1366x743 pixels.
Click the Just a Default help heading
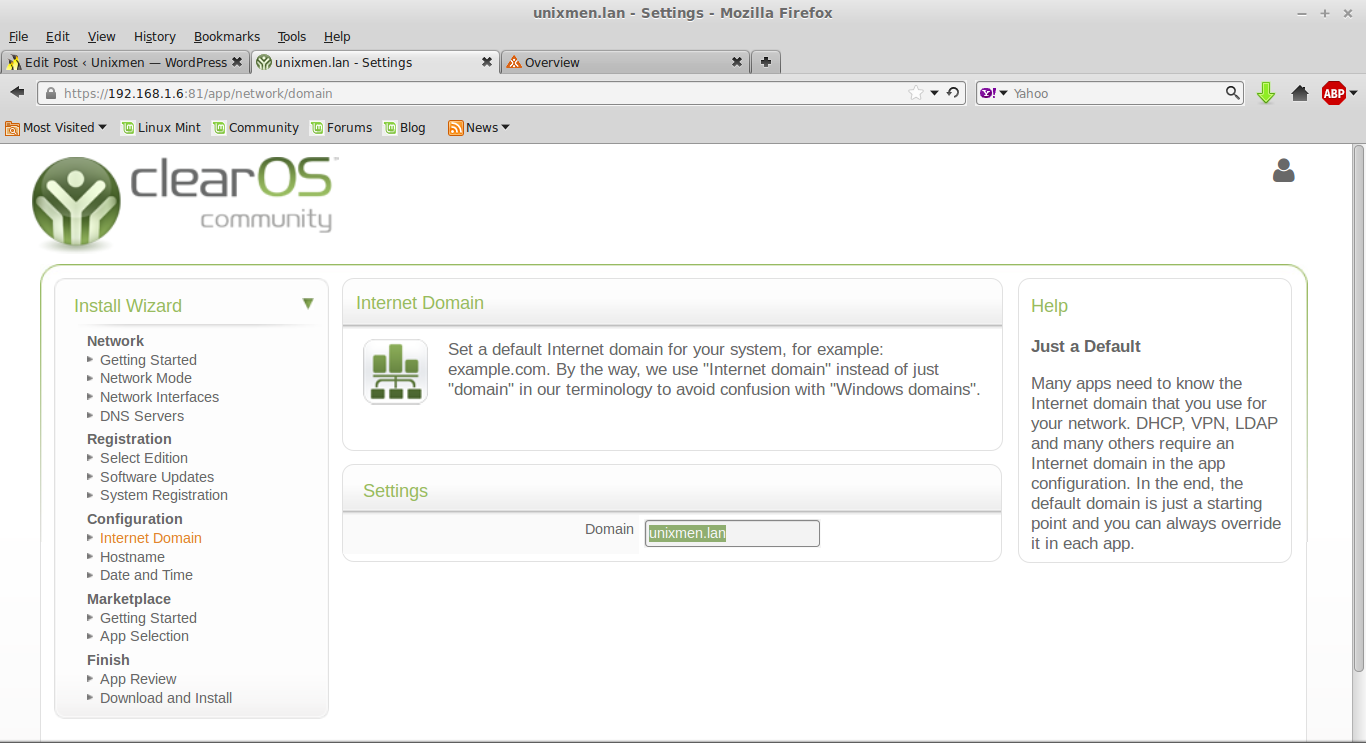tap(1086, 346)
